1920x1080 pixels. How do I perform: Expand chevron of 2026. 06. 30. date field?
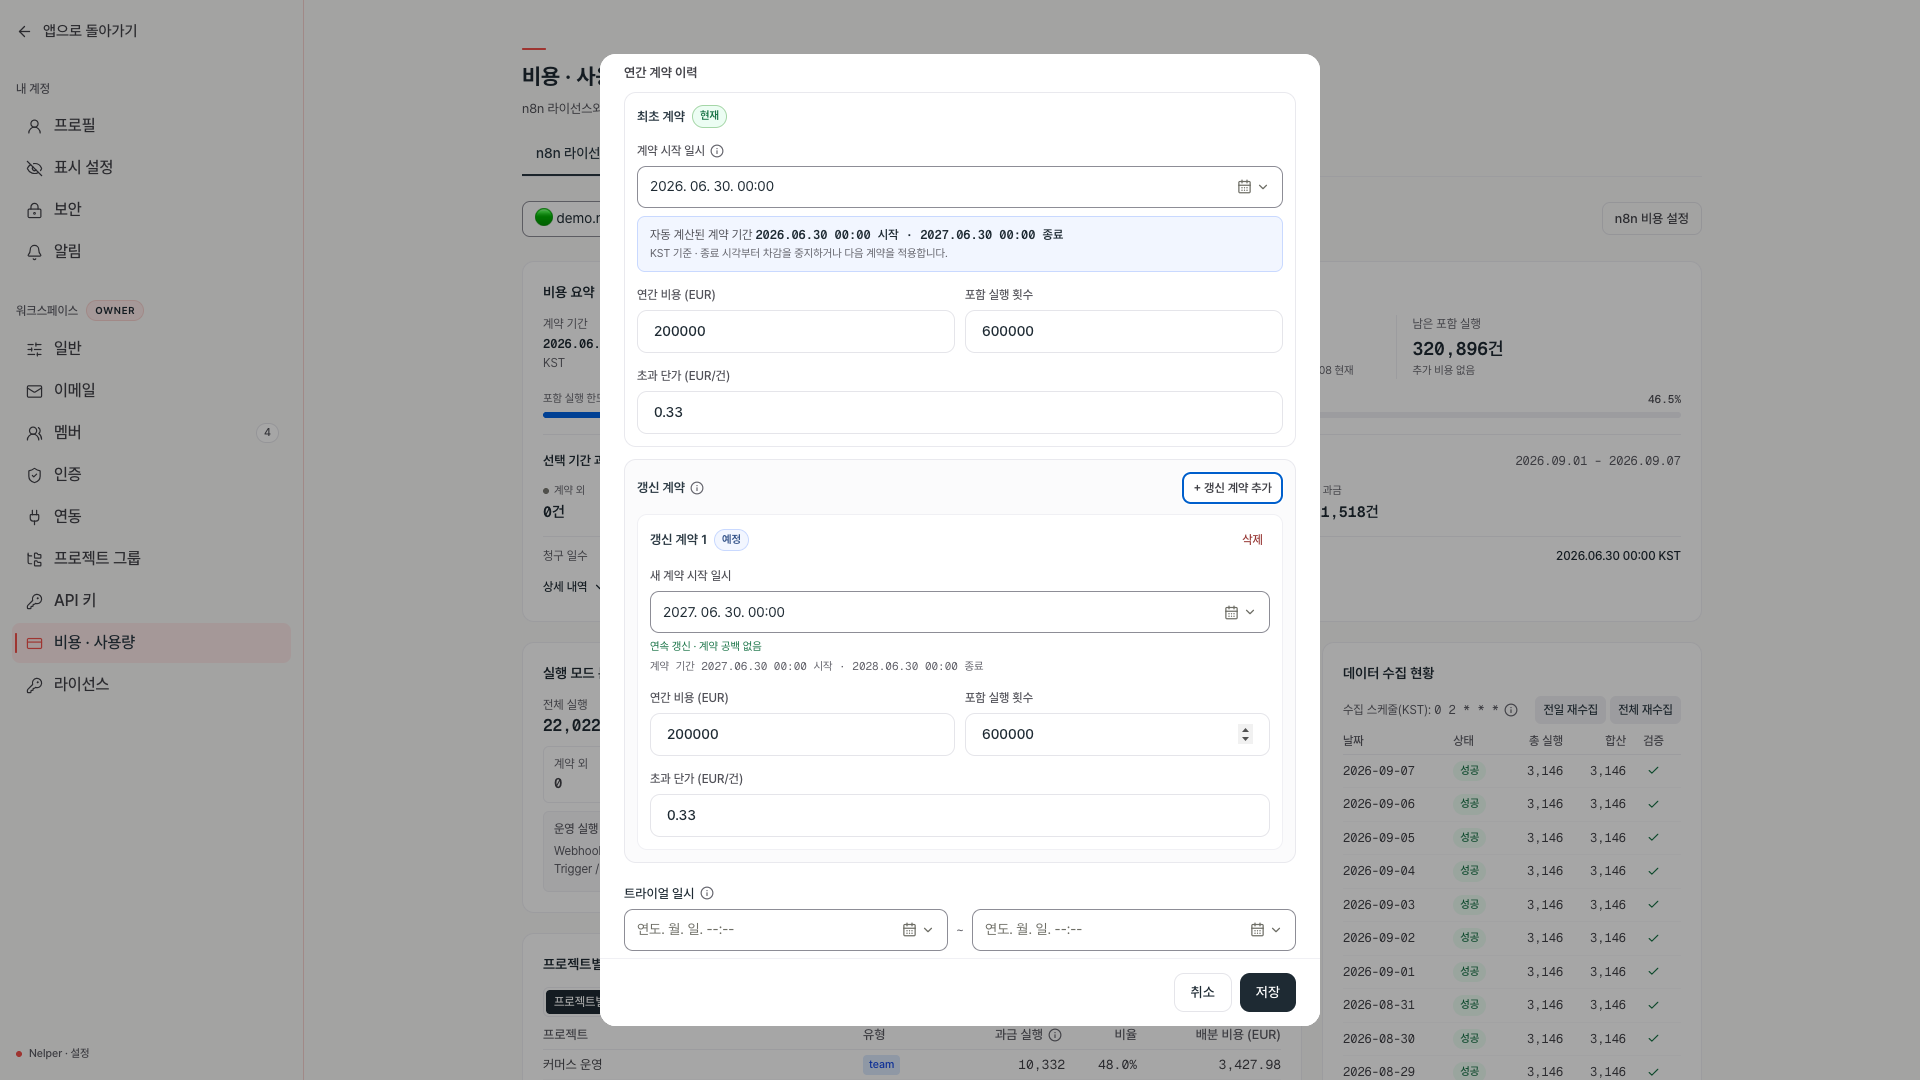tap(1263, 187)
